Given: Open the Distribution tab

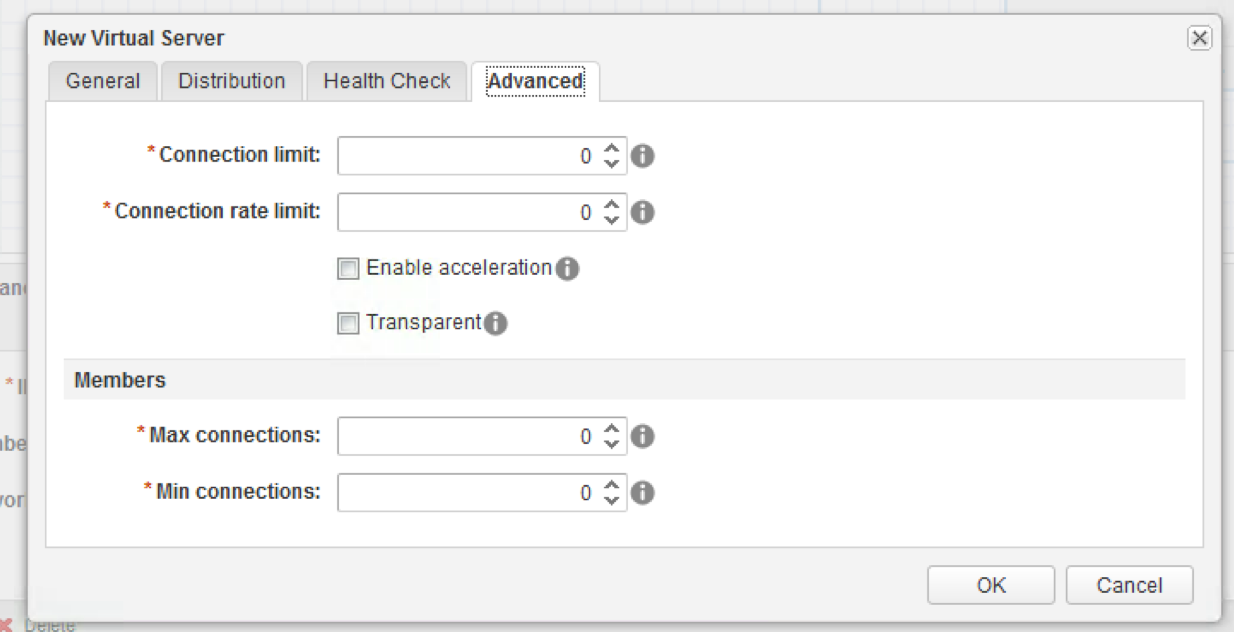Looking at the screenshot, I should coord(232,81).
